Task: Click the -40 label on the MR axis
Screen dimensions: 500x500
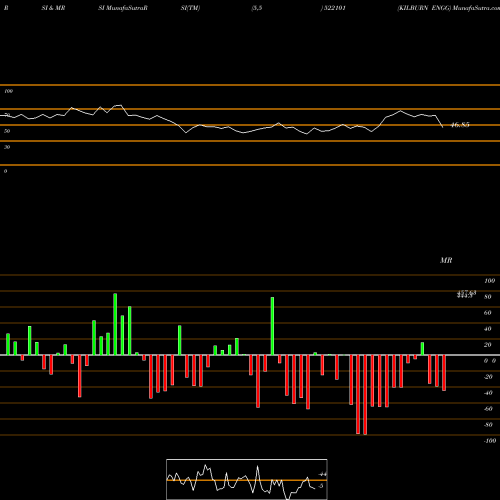Action: (488, 393)
